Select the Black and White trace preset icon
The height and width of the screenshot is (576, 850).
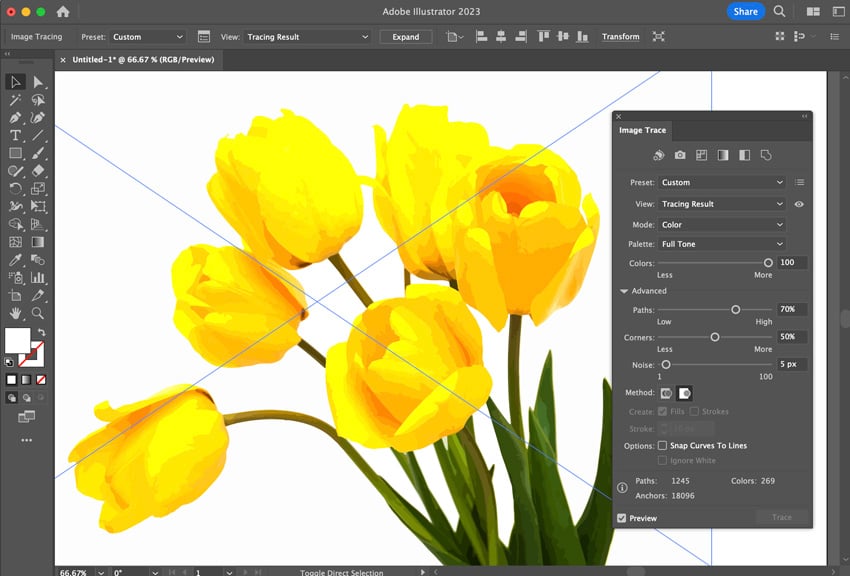(744, 156)
